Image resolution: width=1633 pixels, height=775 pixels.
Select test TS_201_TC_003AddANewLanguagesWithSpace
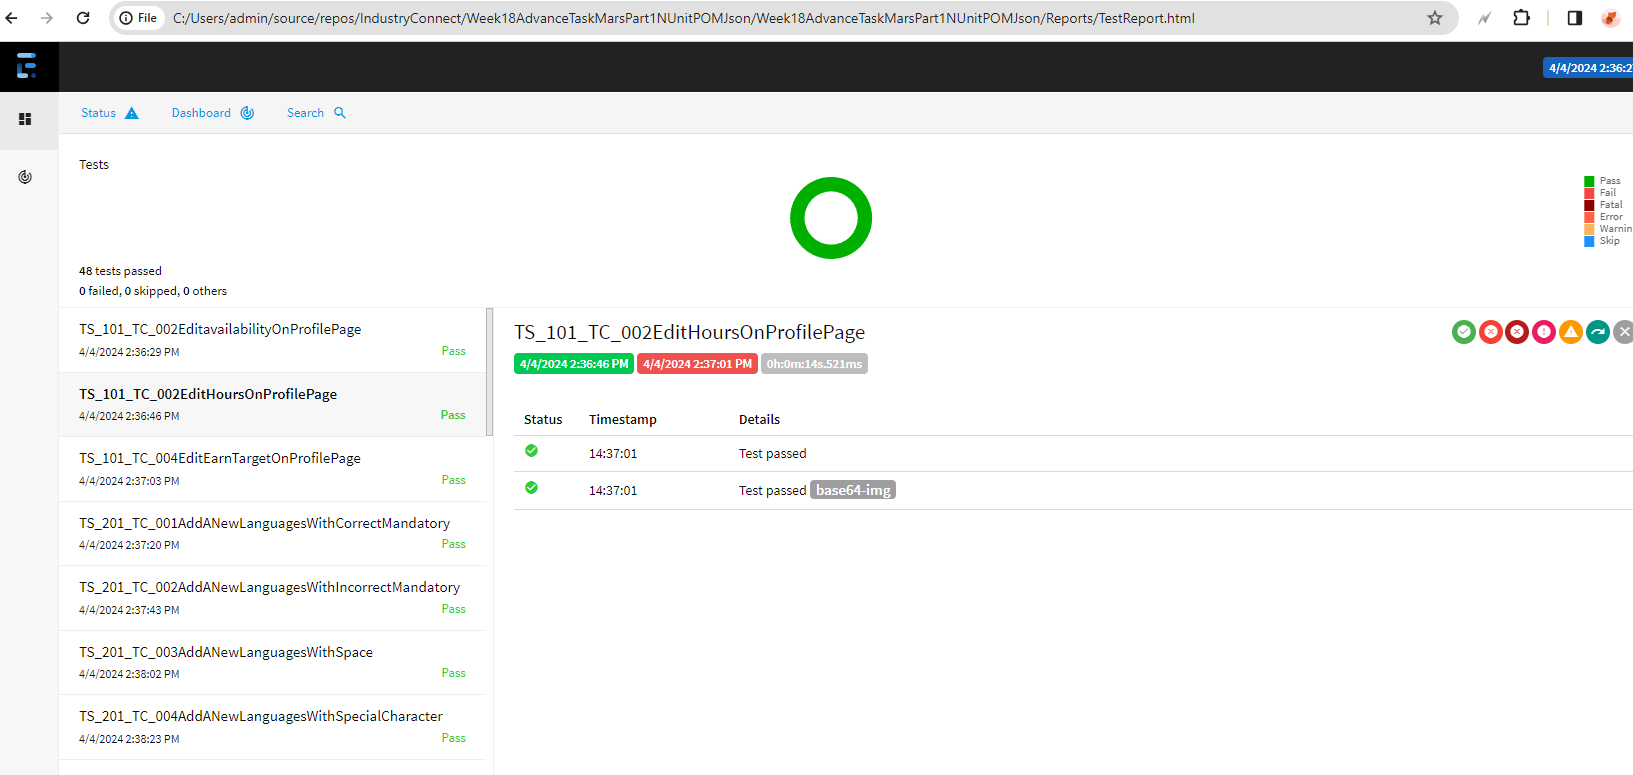[x=226, y=652]
